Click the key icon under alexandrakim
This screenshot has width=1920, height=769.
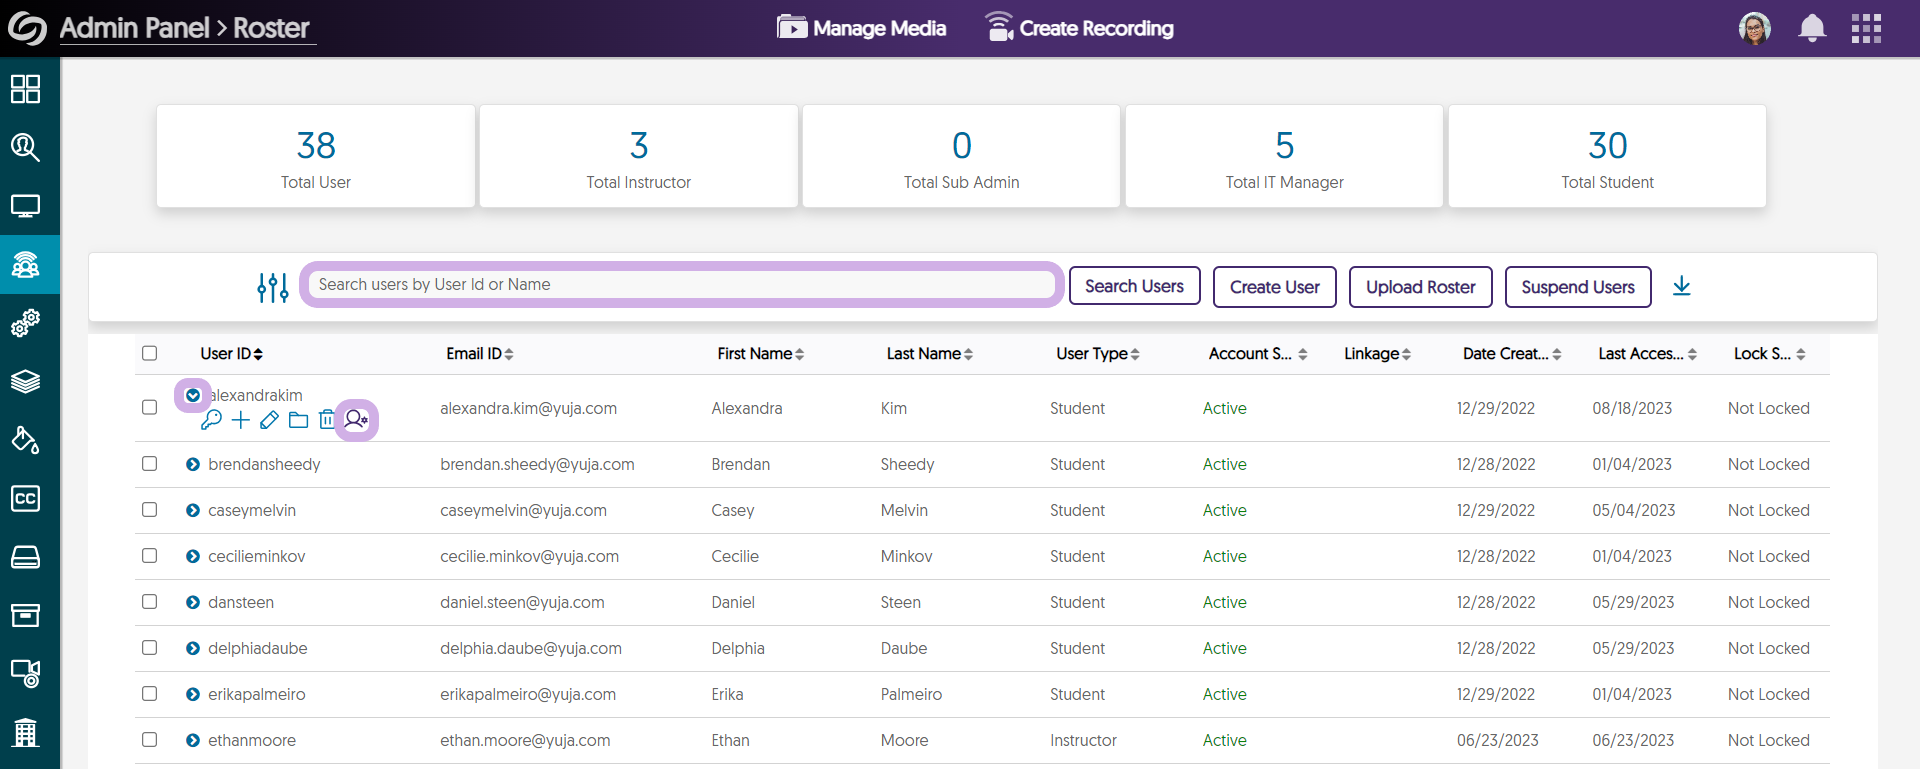[211, 420]
